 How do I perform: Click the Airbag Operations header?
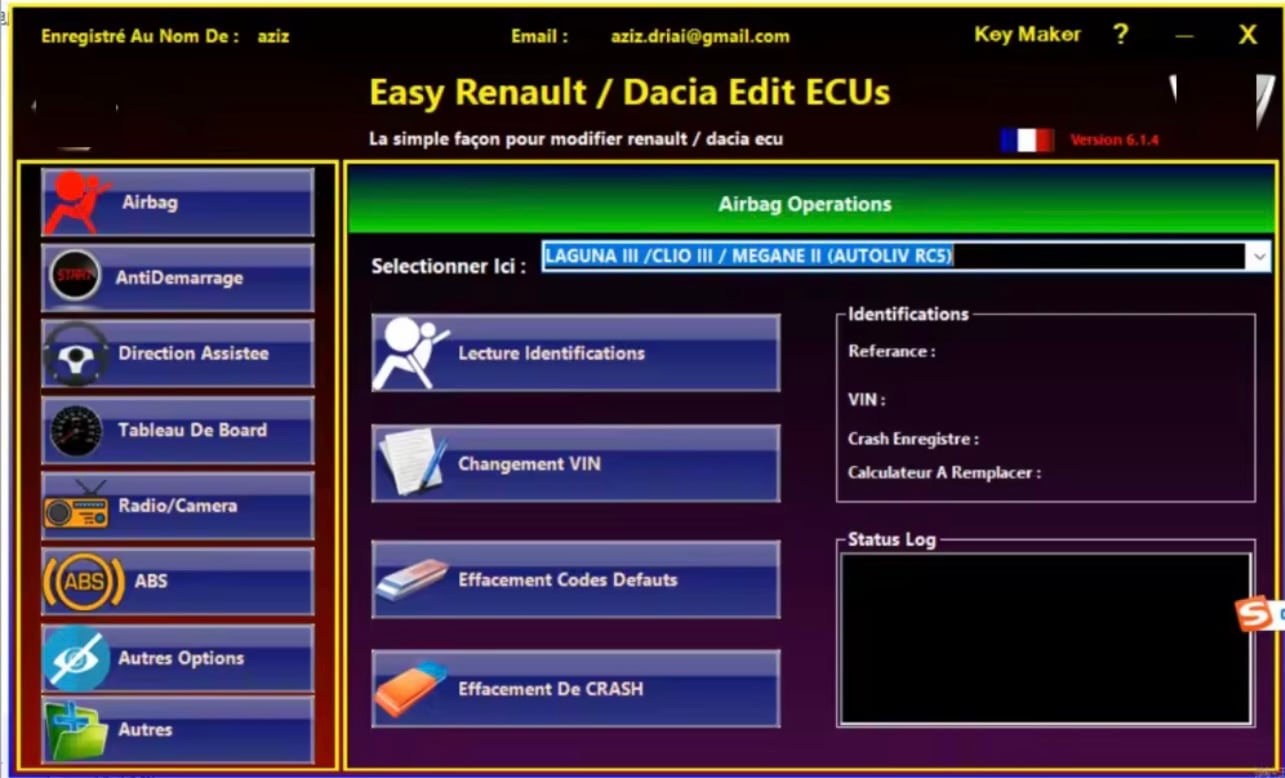805,204
